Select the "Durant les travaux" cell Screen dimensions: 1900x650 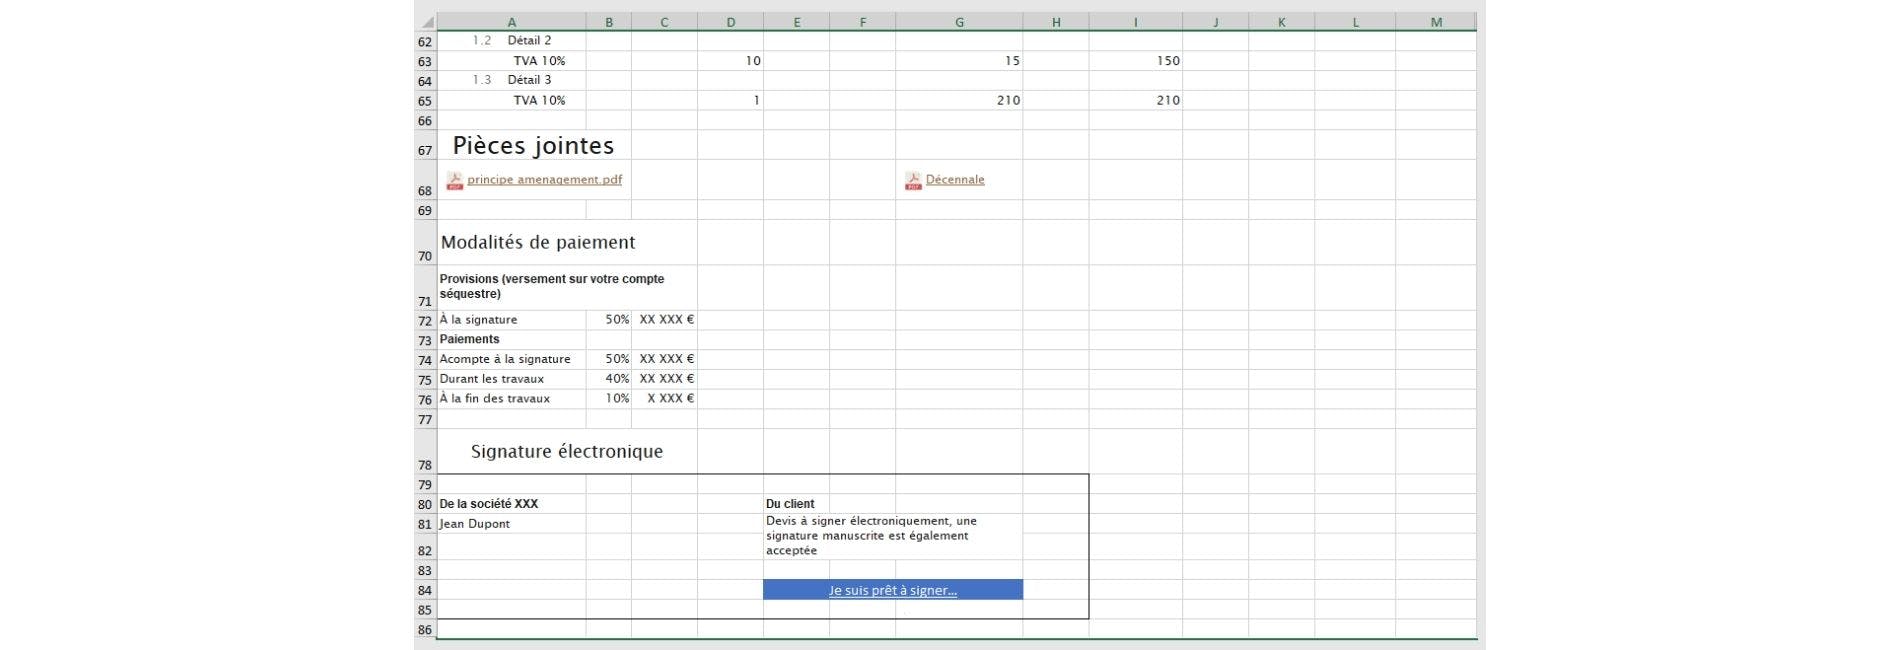pos(512,379)
